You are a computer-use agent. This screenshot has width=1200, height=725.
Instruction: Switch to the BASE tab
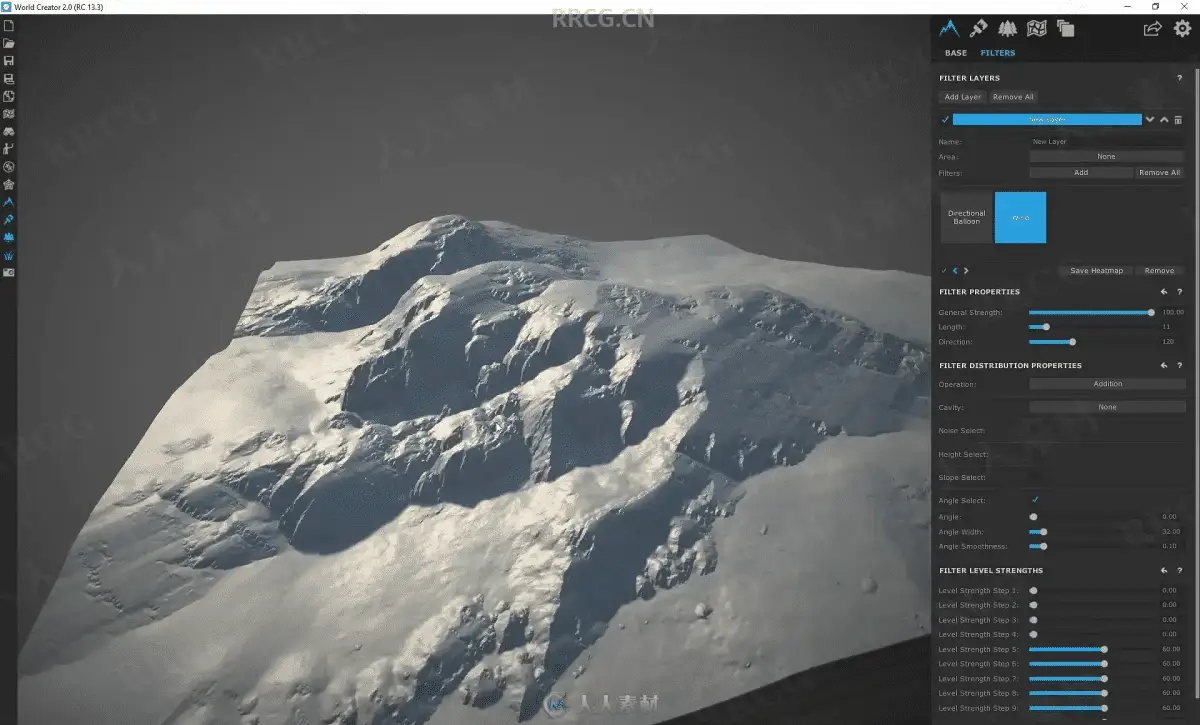click(956, 53)
